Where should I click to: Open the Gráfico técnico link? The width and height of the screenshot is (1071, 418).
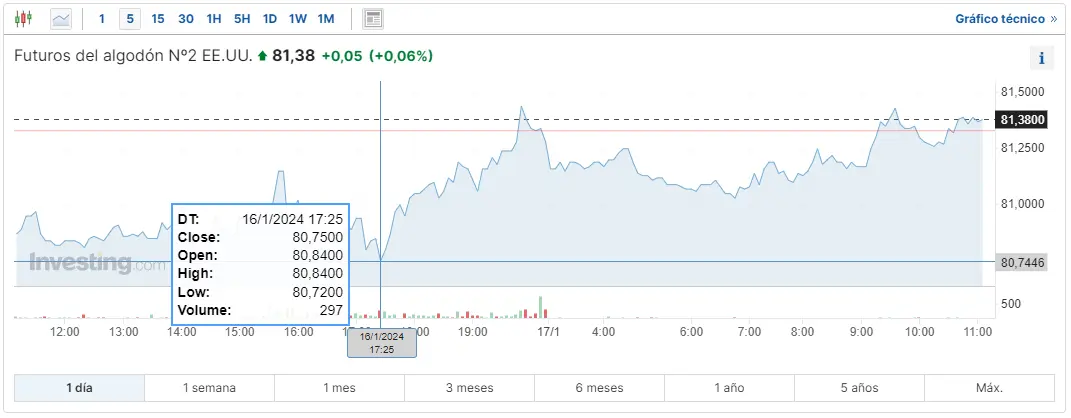coord(1005,19)
